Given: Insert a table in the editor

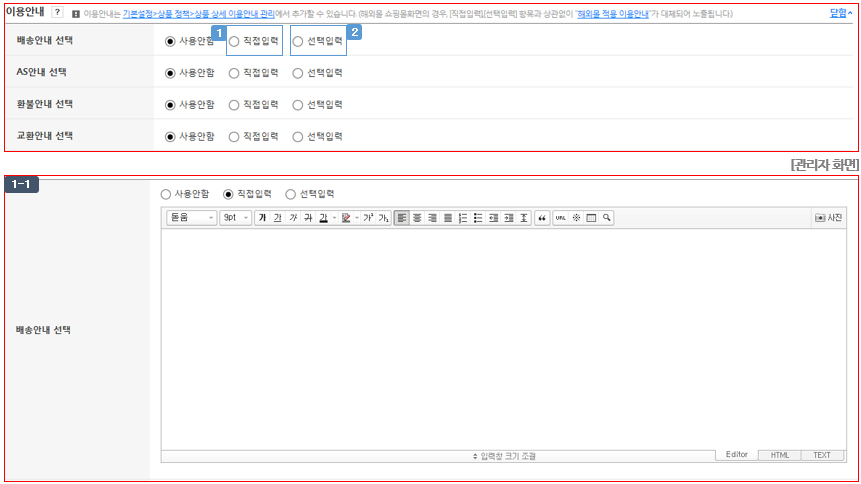Looking at the screenshot, I should click(591, 218).
